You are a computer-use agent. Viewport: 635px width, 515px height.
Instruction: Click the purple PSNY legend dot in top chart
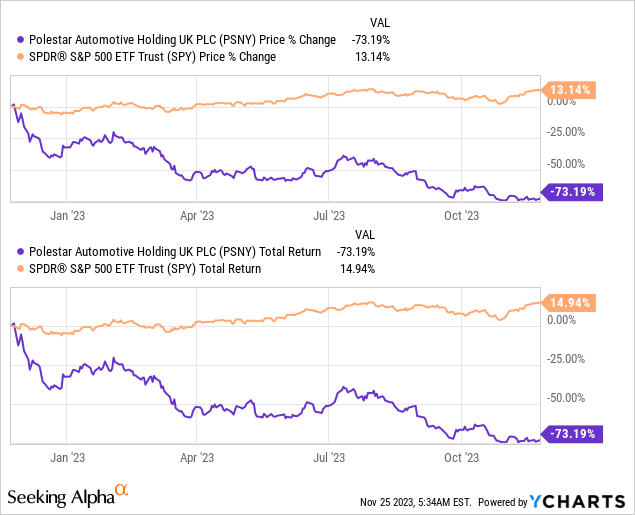pyautogui.click(x=11, y=39)
